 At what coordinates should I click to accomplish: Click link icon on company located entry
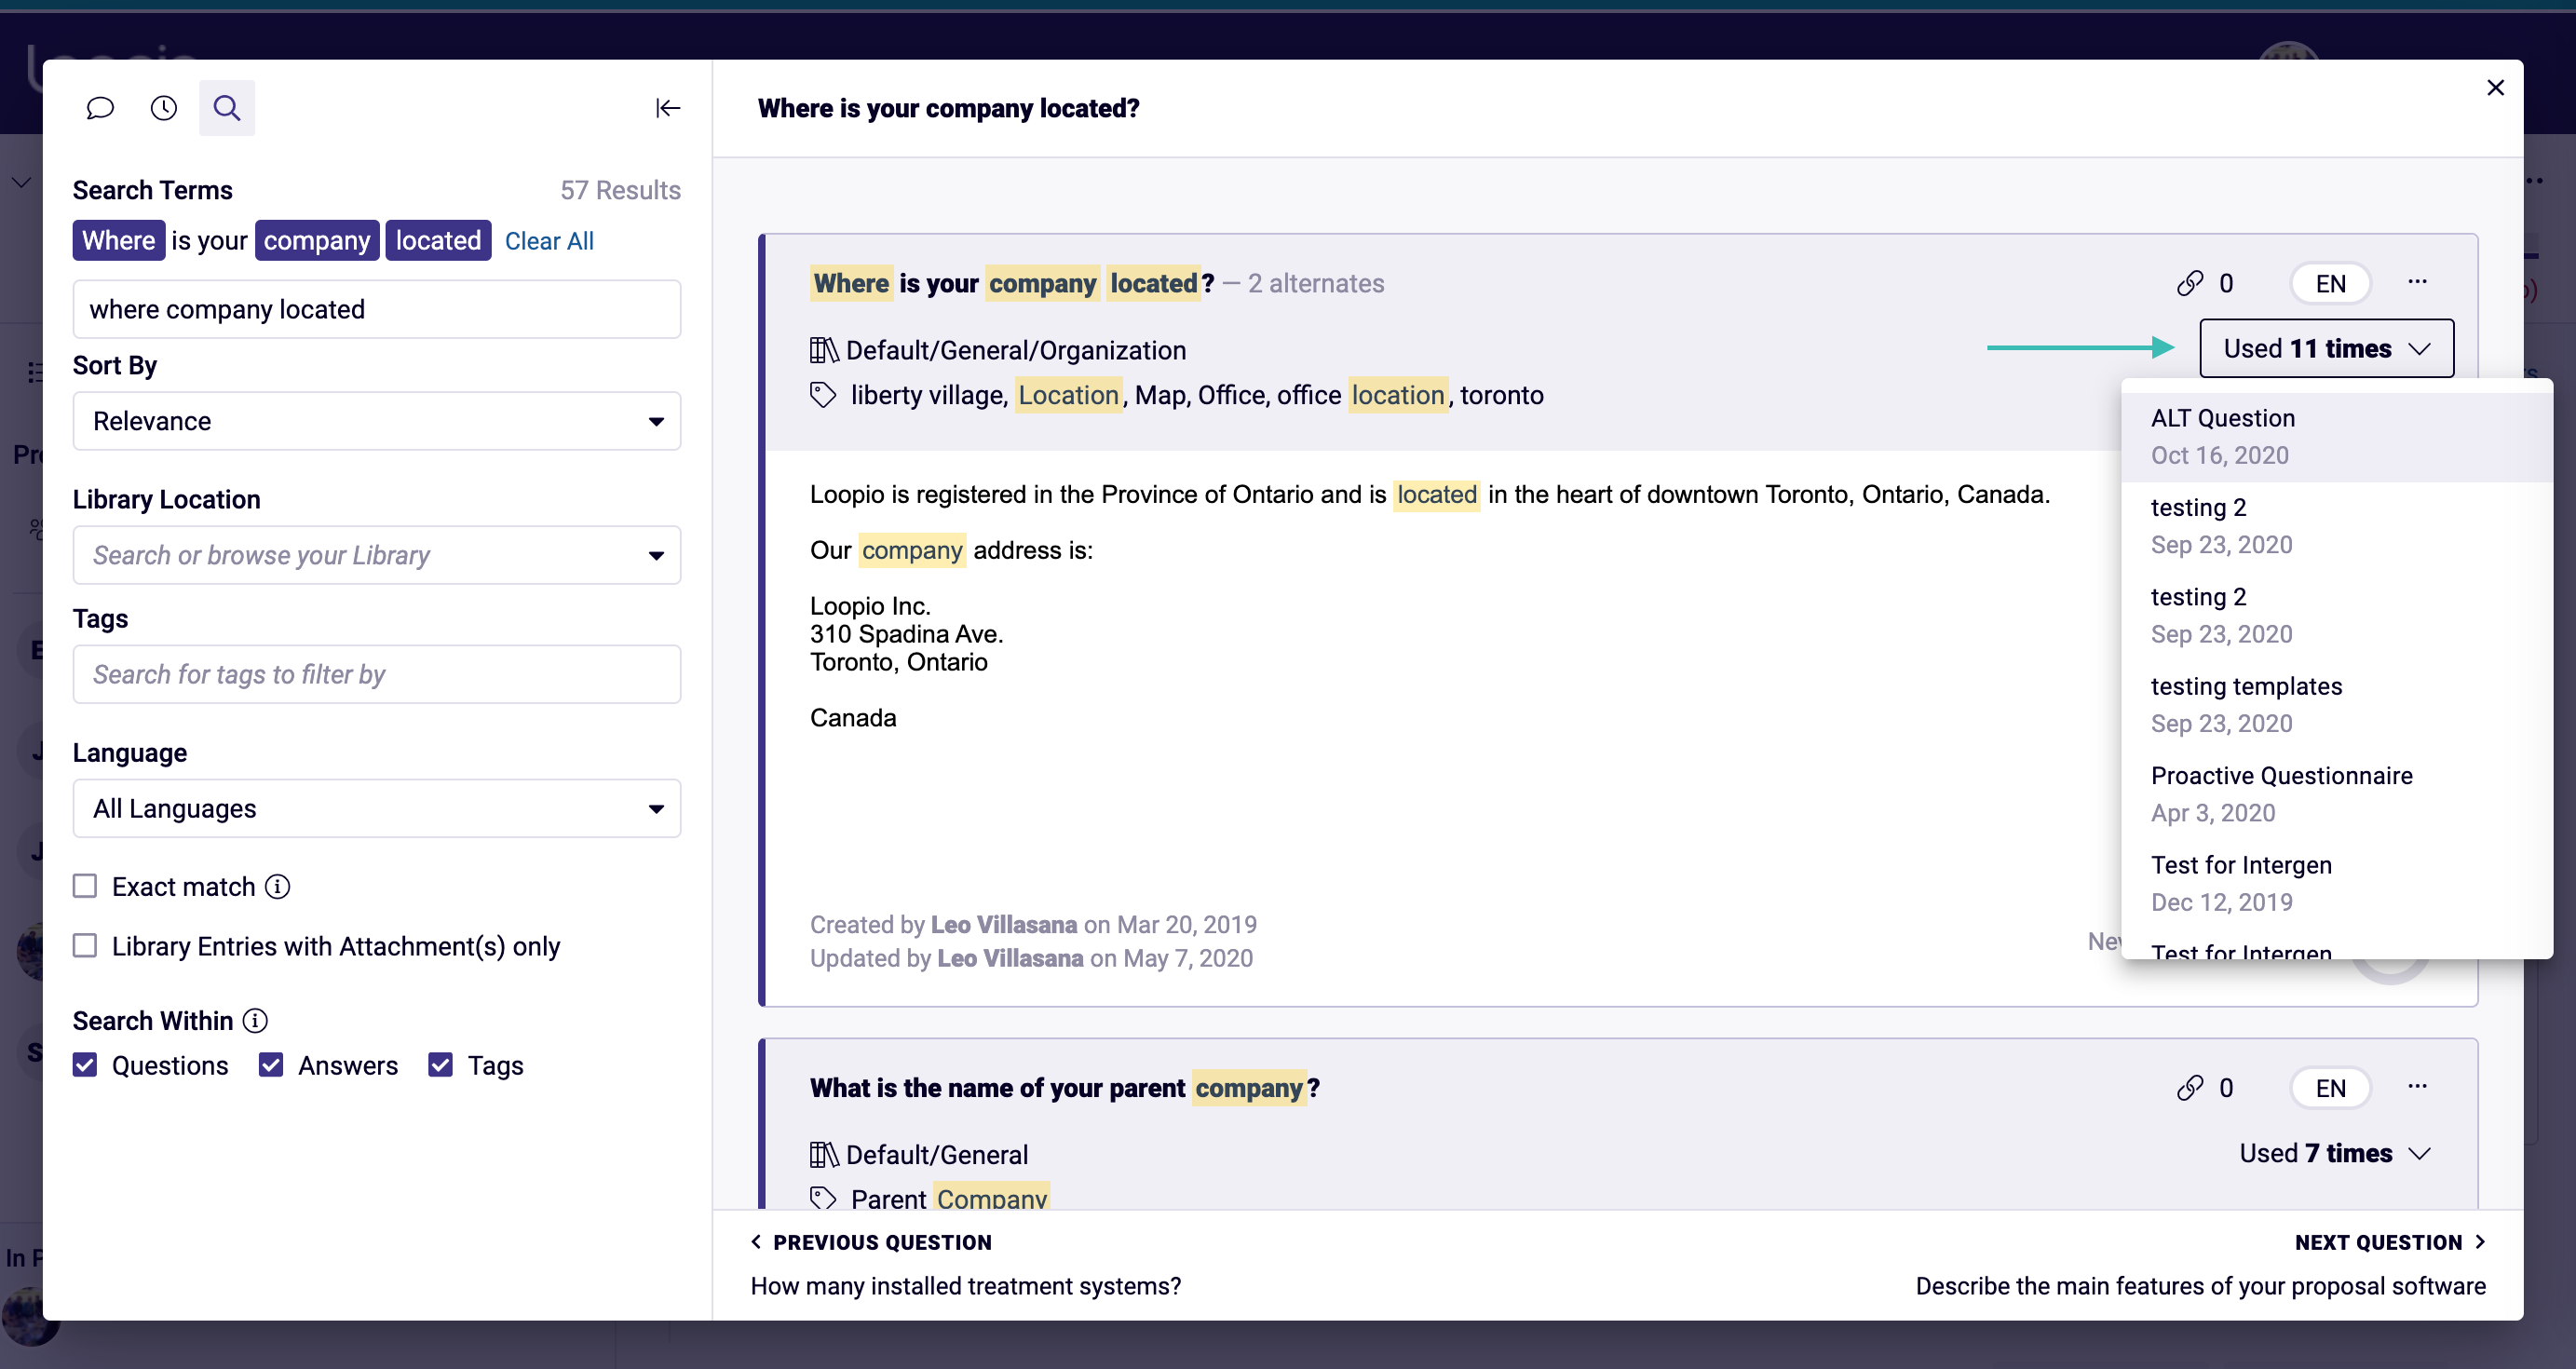coord(2190,283)
